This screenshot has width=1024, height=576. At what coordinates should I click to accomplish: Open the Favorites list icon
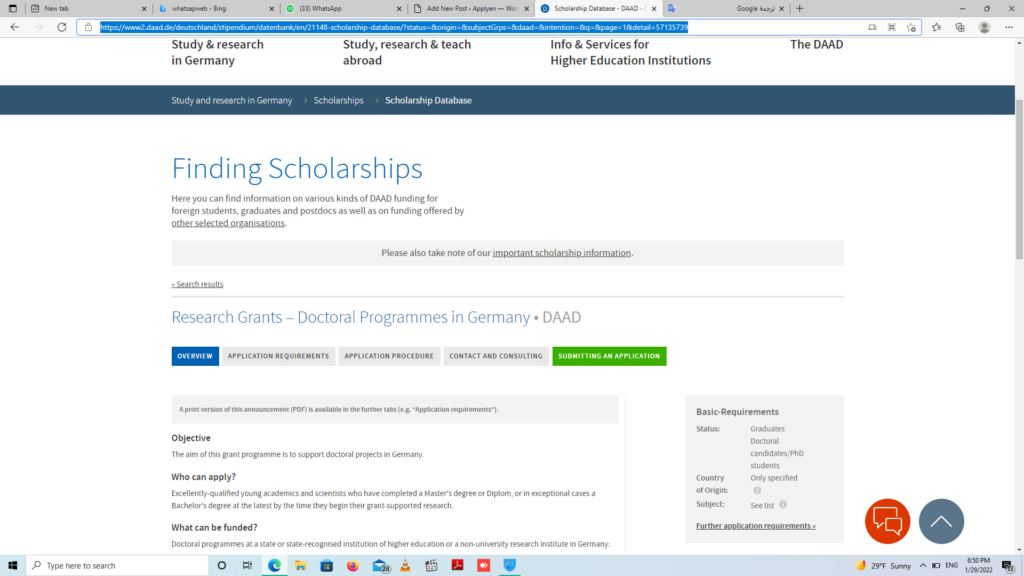pyautogui.click(x=936, y=27)
